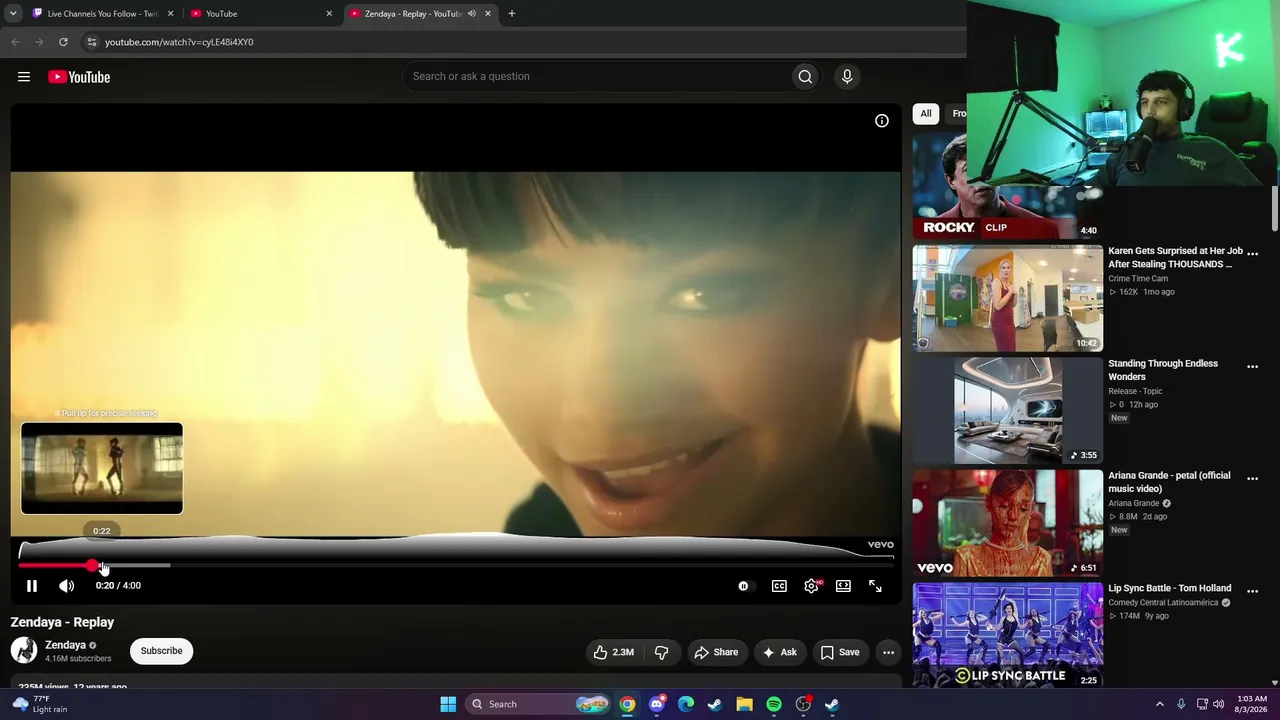The height and width of the screenshot is (720, 1280).
Task: Open the Ask AI button
Action: click(780, 652)
